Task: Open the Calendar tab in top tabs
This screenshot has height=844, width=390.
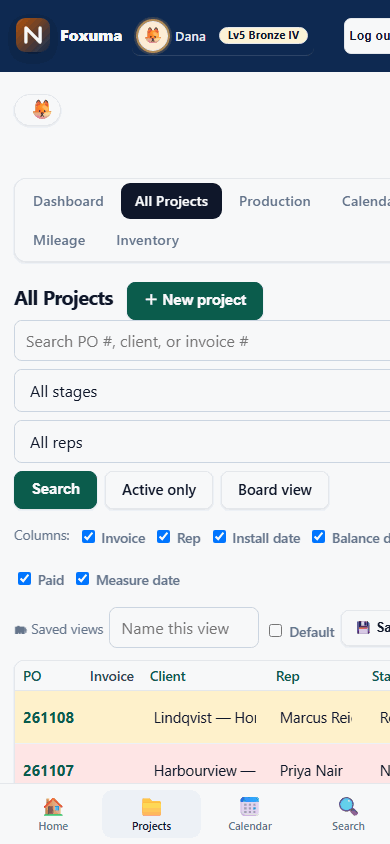Action: coord(366,201)
